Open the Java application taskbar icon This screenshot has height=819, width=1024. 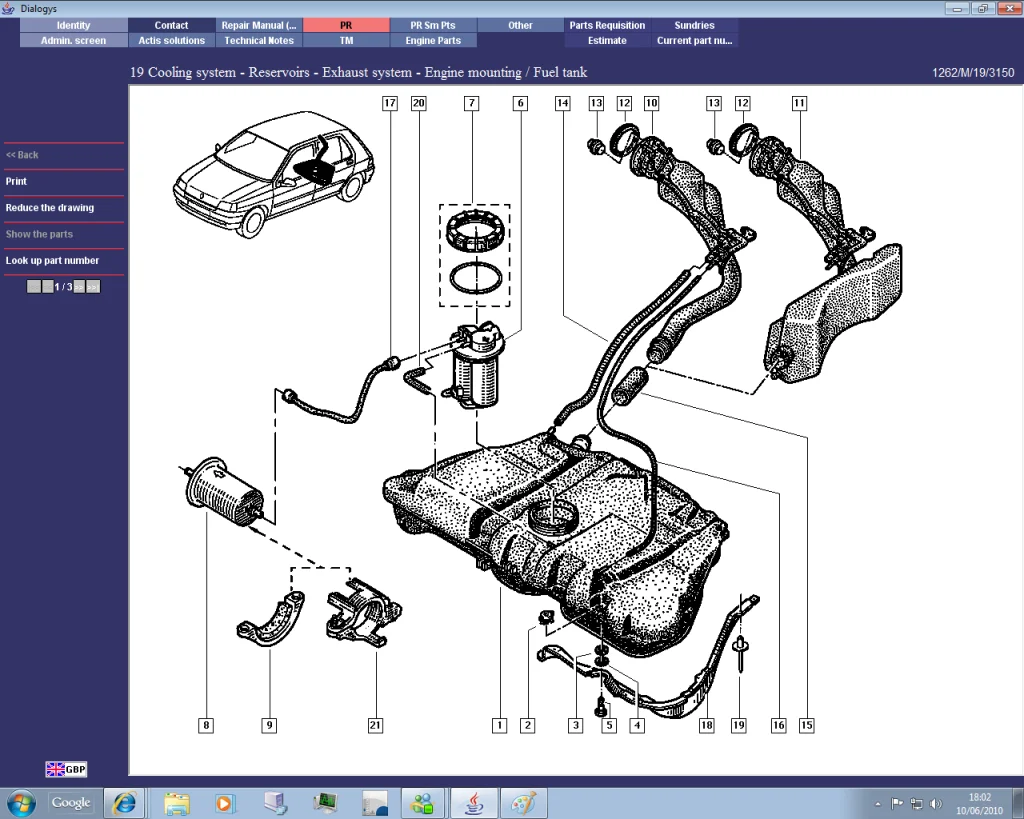pyautogui.click(x=473, y=803)
